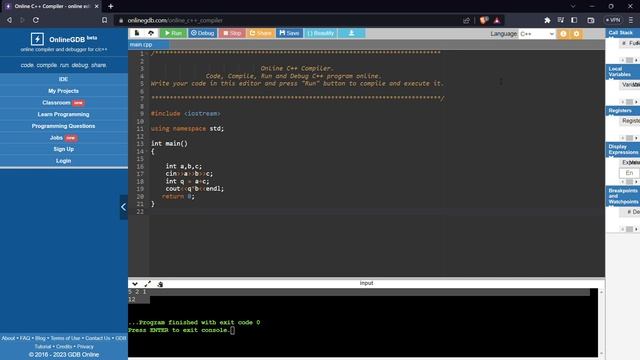Viewport: 640px width, 360px height.
Task: Open the Privacy footer link
Action: pos(85,347)
